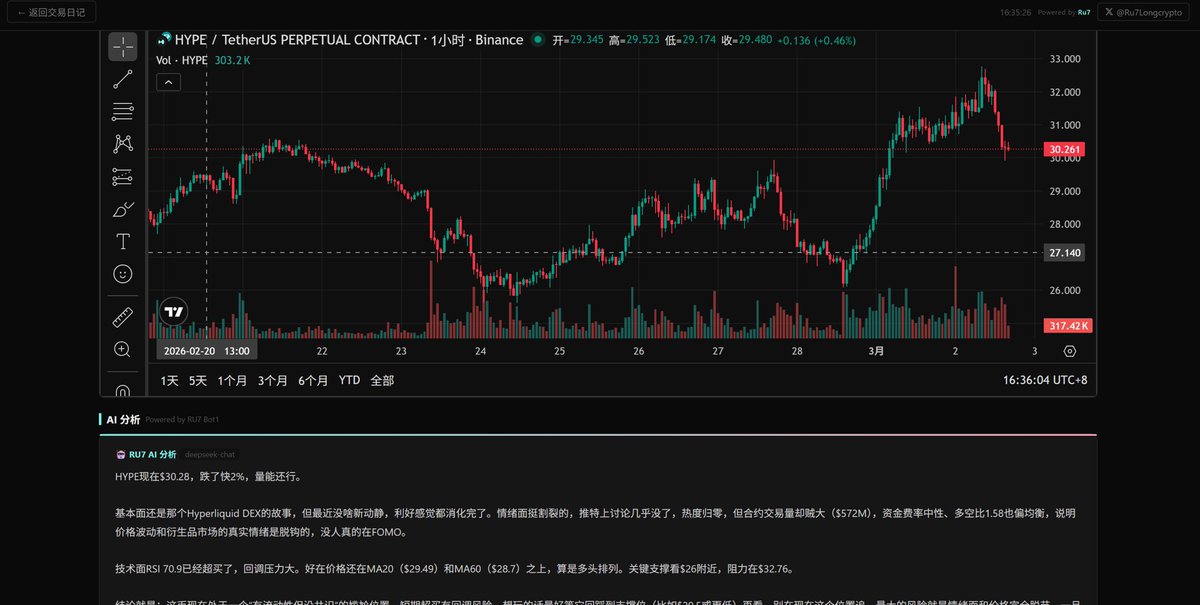Click the TradingView logo on chart
The image size is (1200, 605).
(x=174, y=311)
